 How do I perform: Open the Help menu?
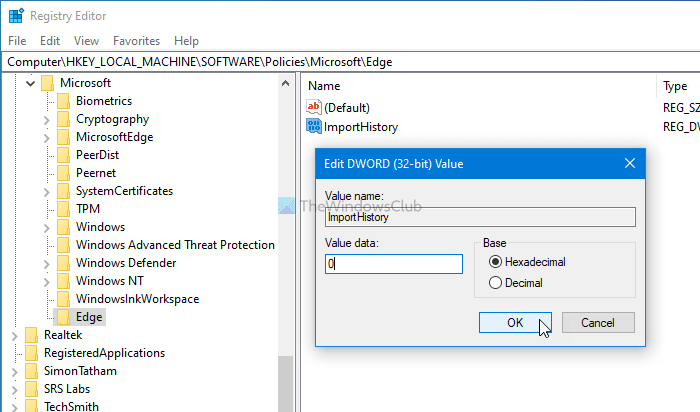point(186,41)
